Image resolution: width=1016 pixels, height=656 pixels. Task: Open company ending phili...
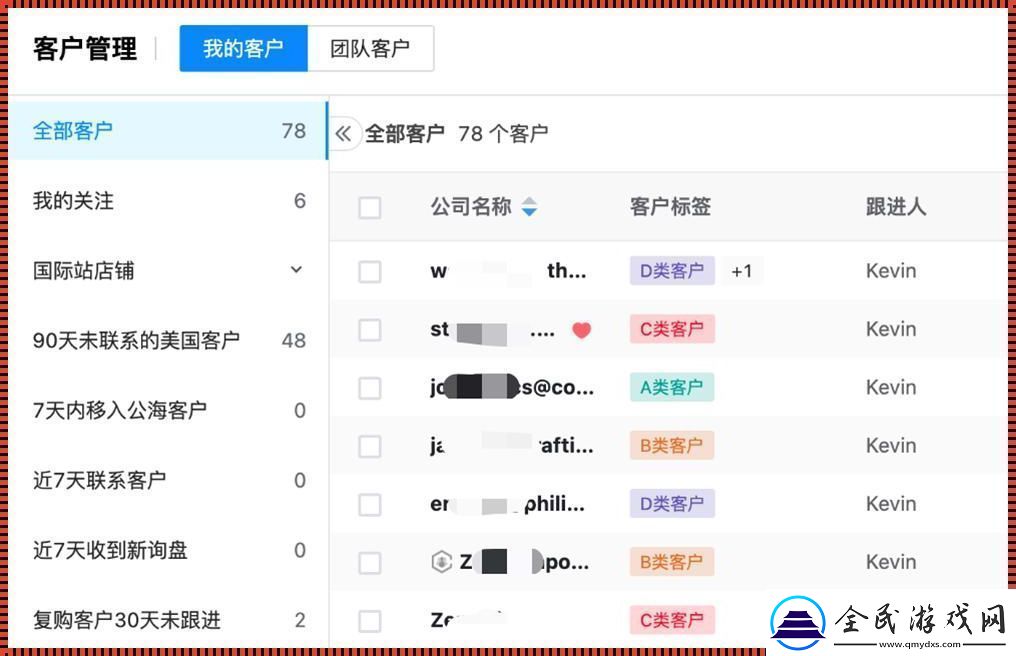point(507,504)
